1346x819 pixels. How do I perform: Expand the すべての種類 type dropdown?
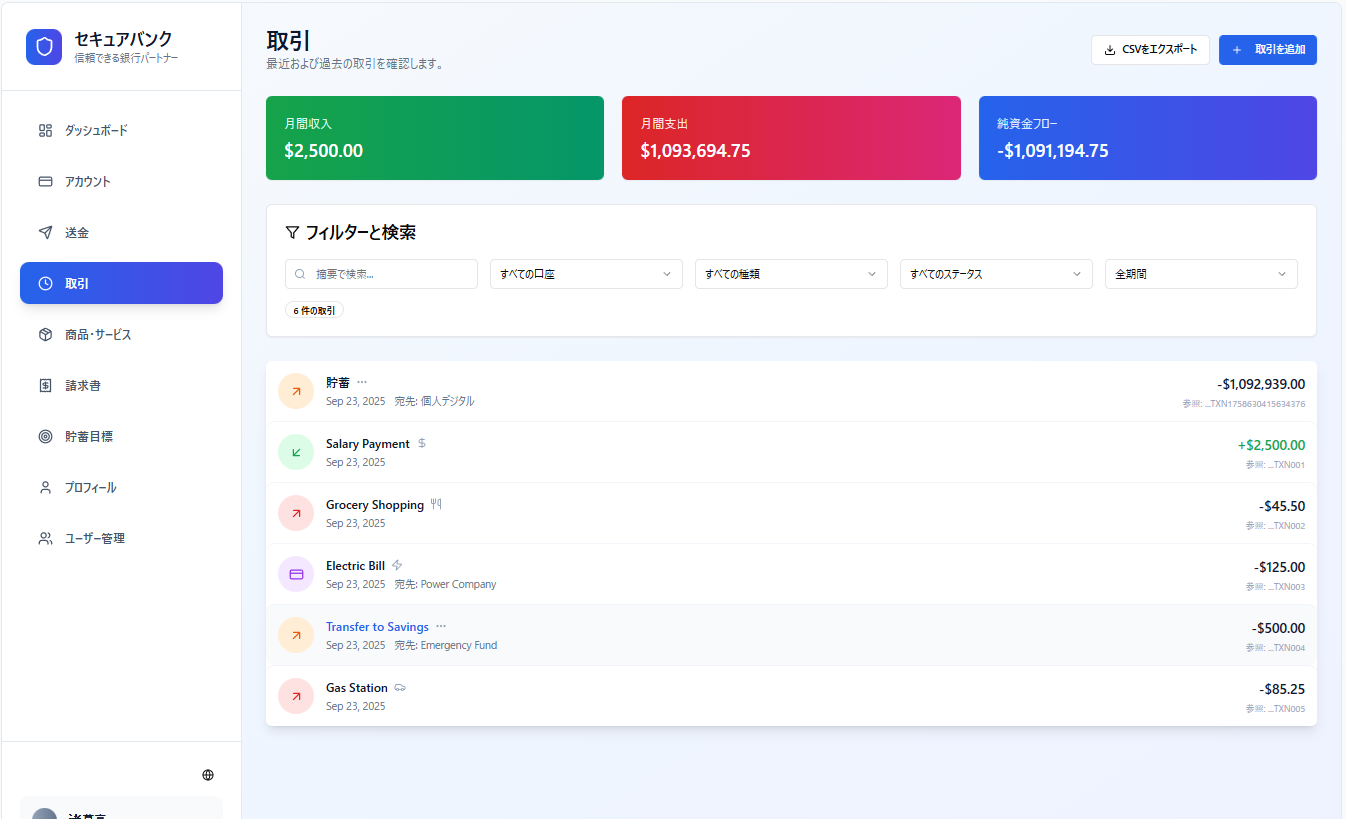click(791, 274)
